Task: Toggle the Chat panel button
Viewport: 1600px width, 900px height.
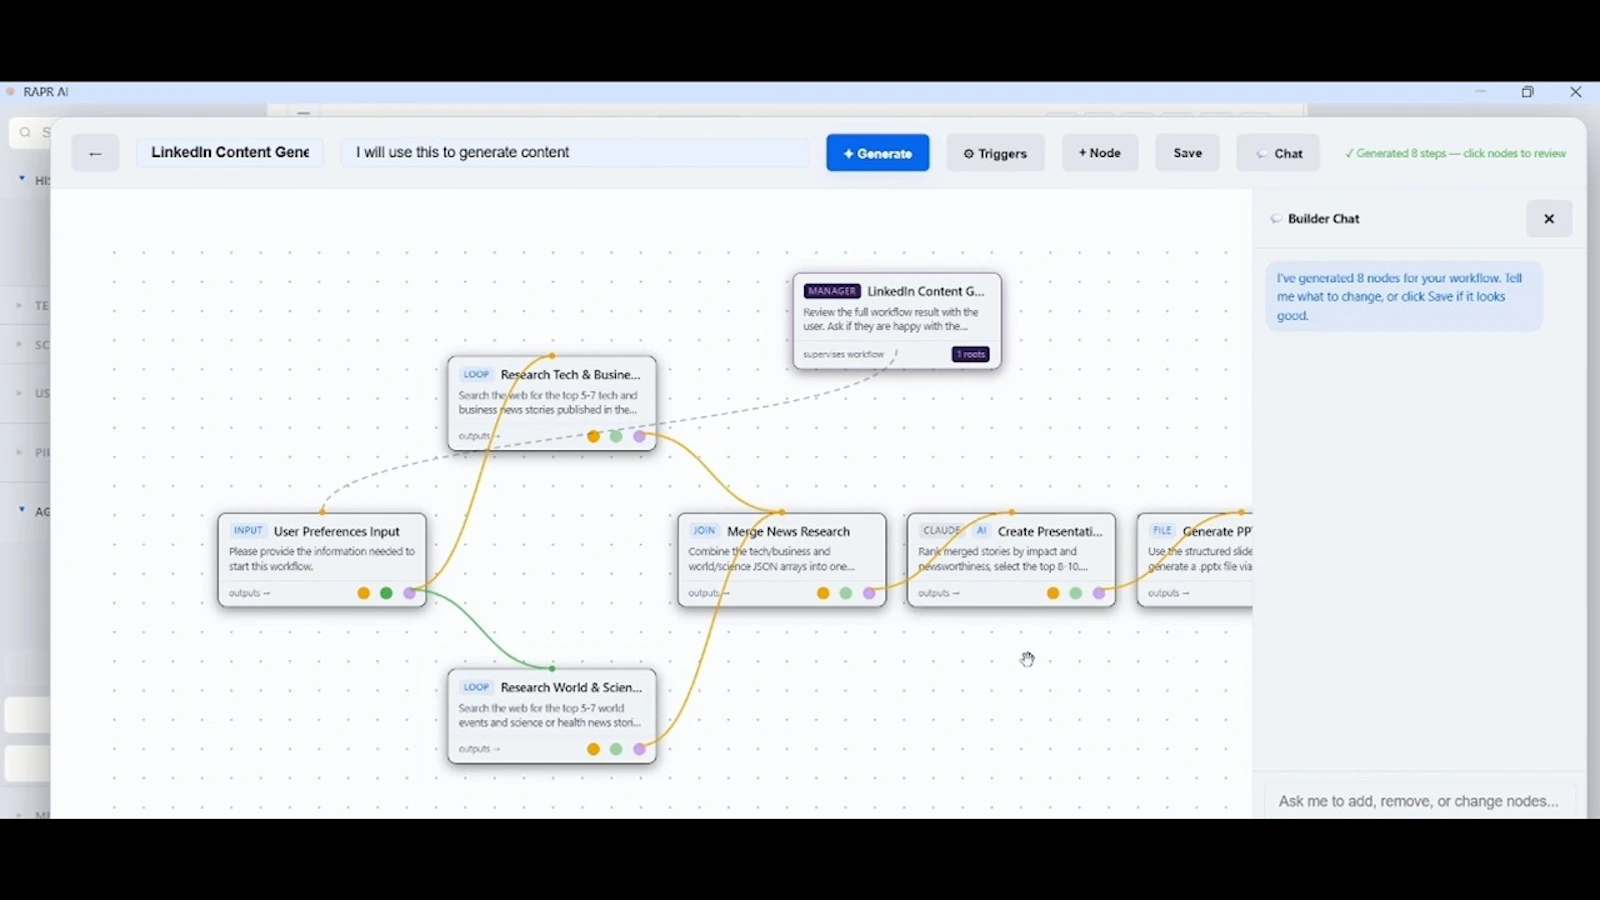Action: (x=1278, y=153)
